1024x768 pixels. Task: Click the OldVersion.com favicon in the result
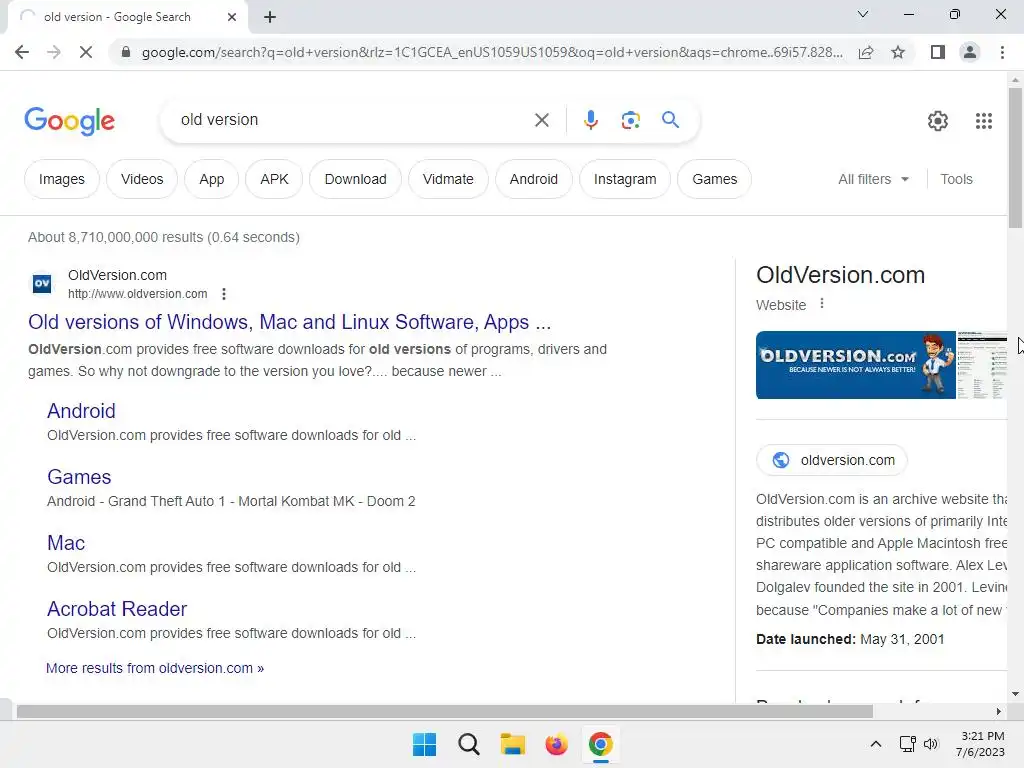[x=42, y=283]
